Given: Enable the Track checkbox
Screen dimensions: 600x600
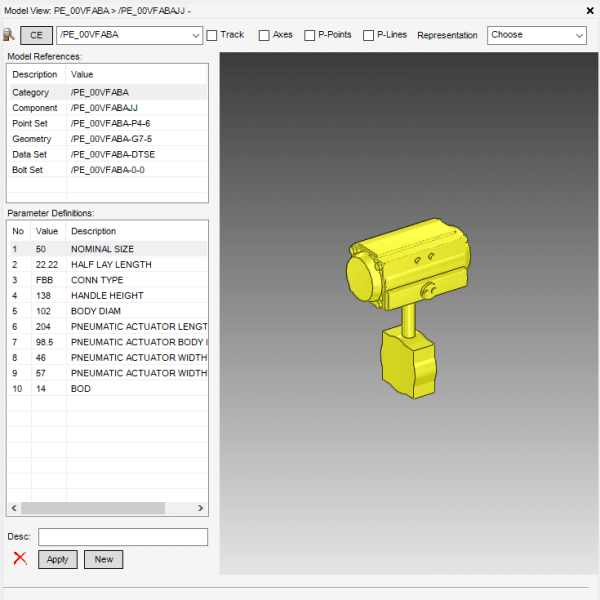Looking at the screenshot, I should point(212,35).
